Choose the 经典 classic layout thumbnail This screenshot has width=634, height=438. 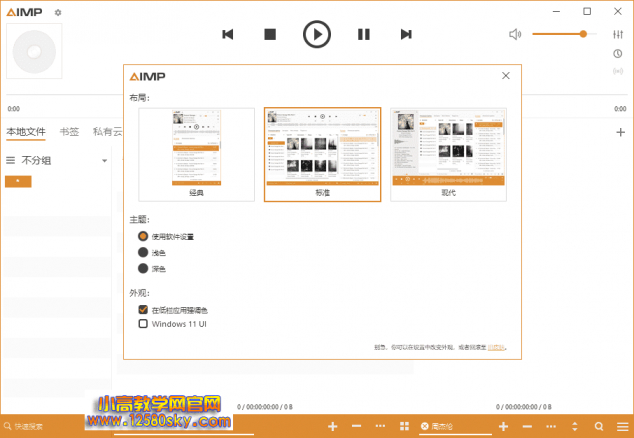click(197, 154)
